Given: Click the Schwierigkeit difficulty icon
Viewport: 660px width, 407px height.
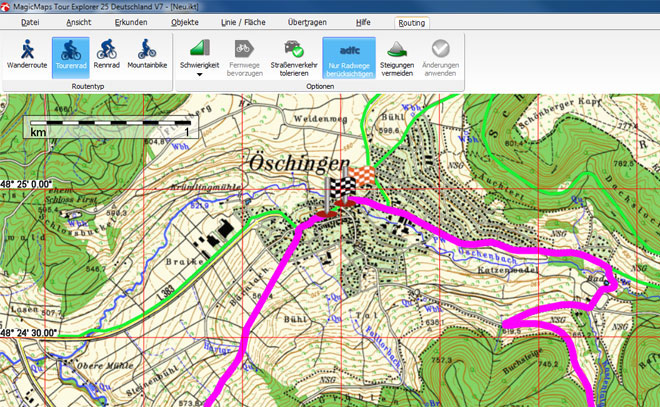Looking at the screenshot, I should 199,48.
